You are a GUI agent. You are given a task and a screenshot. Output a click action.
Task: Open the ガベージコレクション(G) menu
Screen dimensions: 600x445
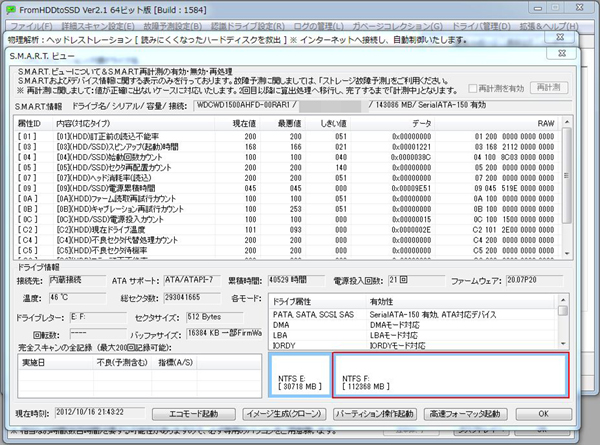point(397,26)
